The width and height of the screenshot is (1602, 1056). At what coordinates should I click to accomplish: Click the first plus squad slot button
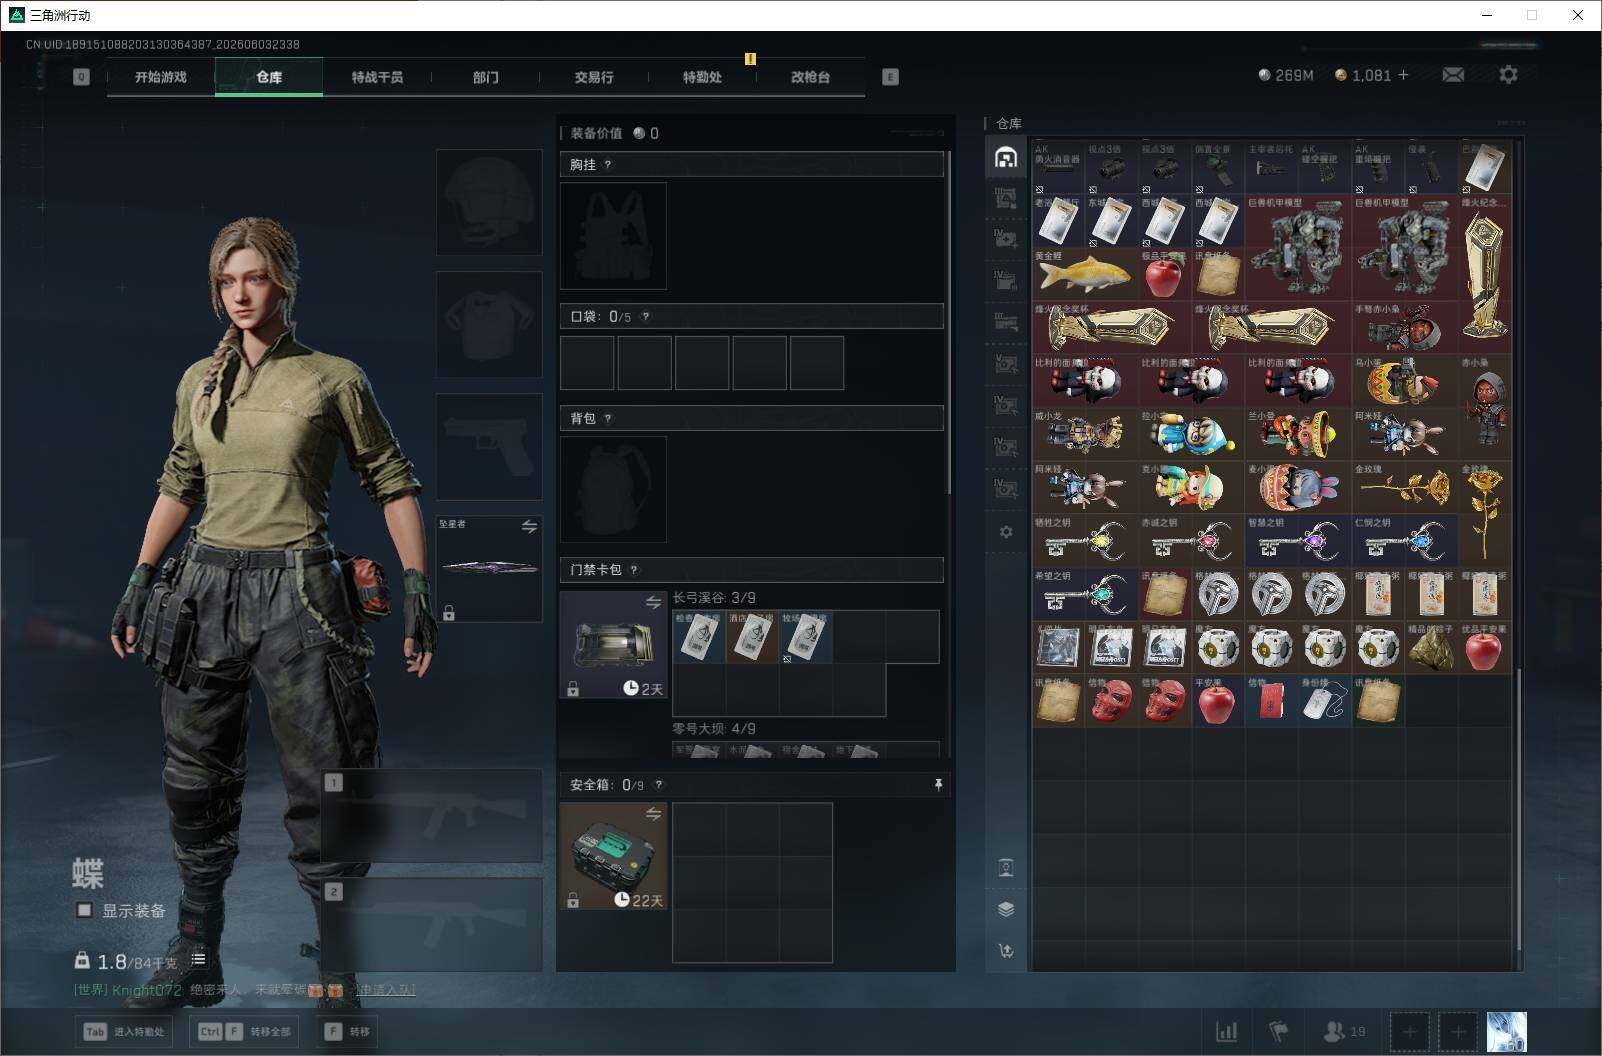tap(1409, 1032)
